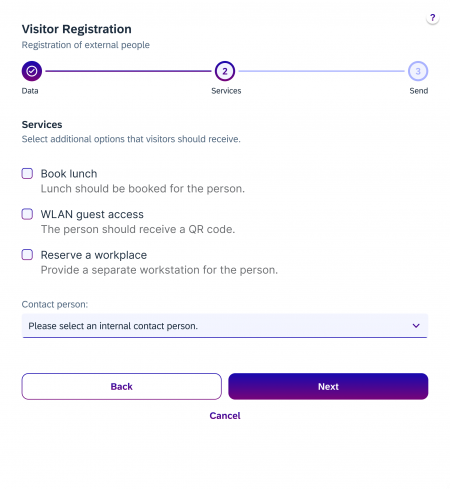Viewport: 450px width, 489px height.
Task: Open the internal contact person dropdown
Action: tap(225, 326)
